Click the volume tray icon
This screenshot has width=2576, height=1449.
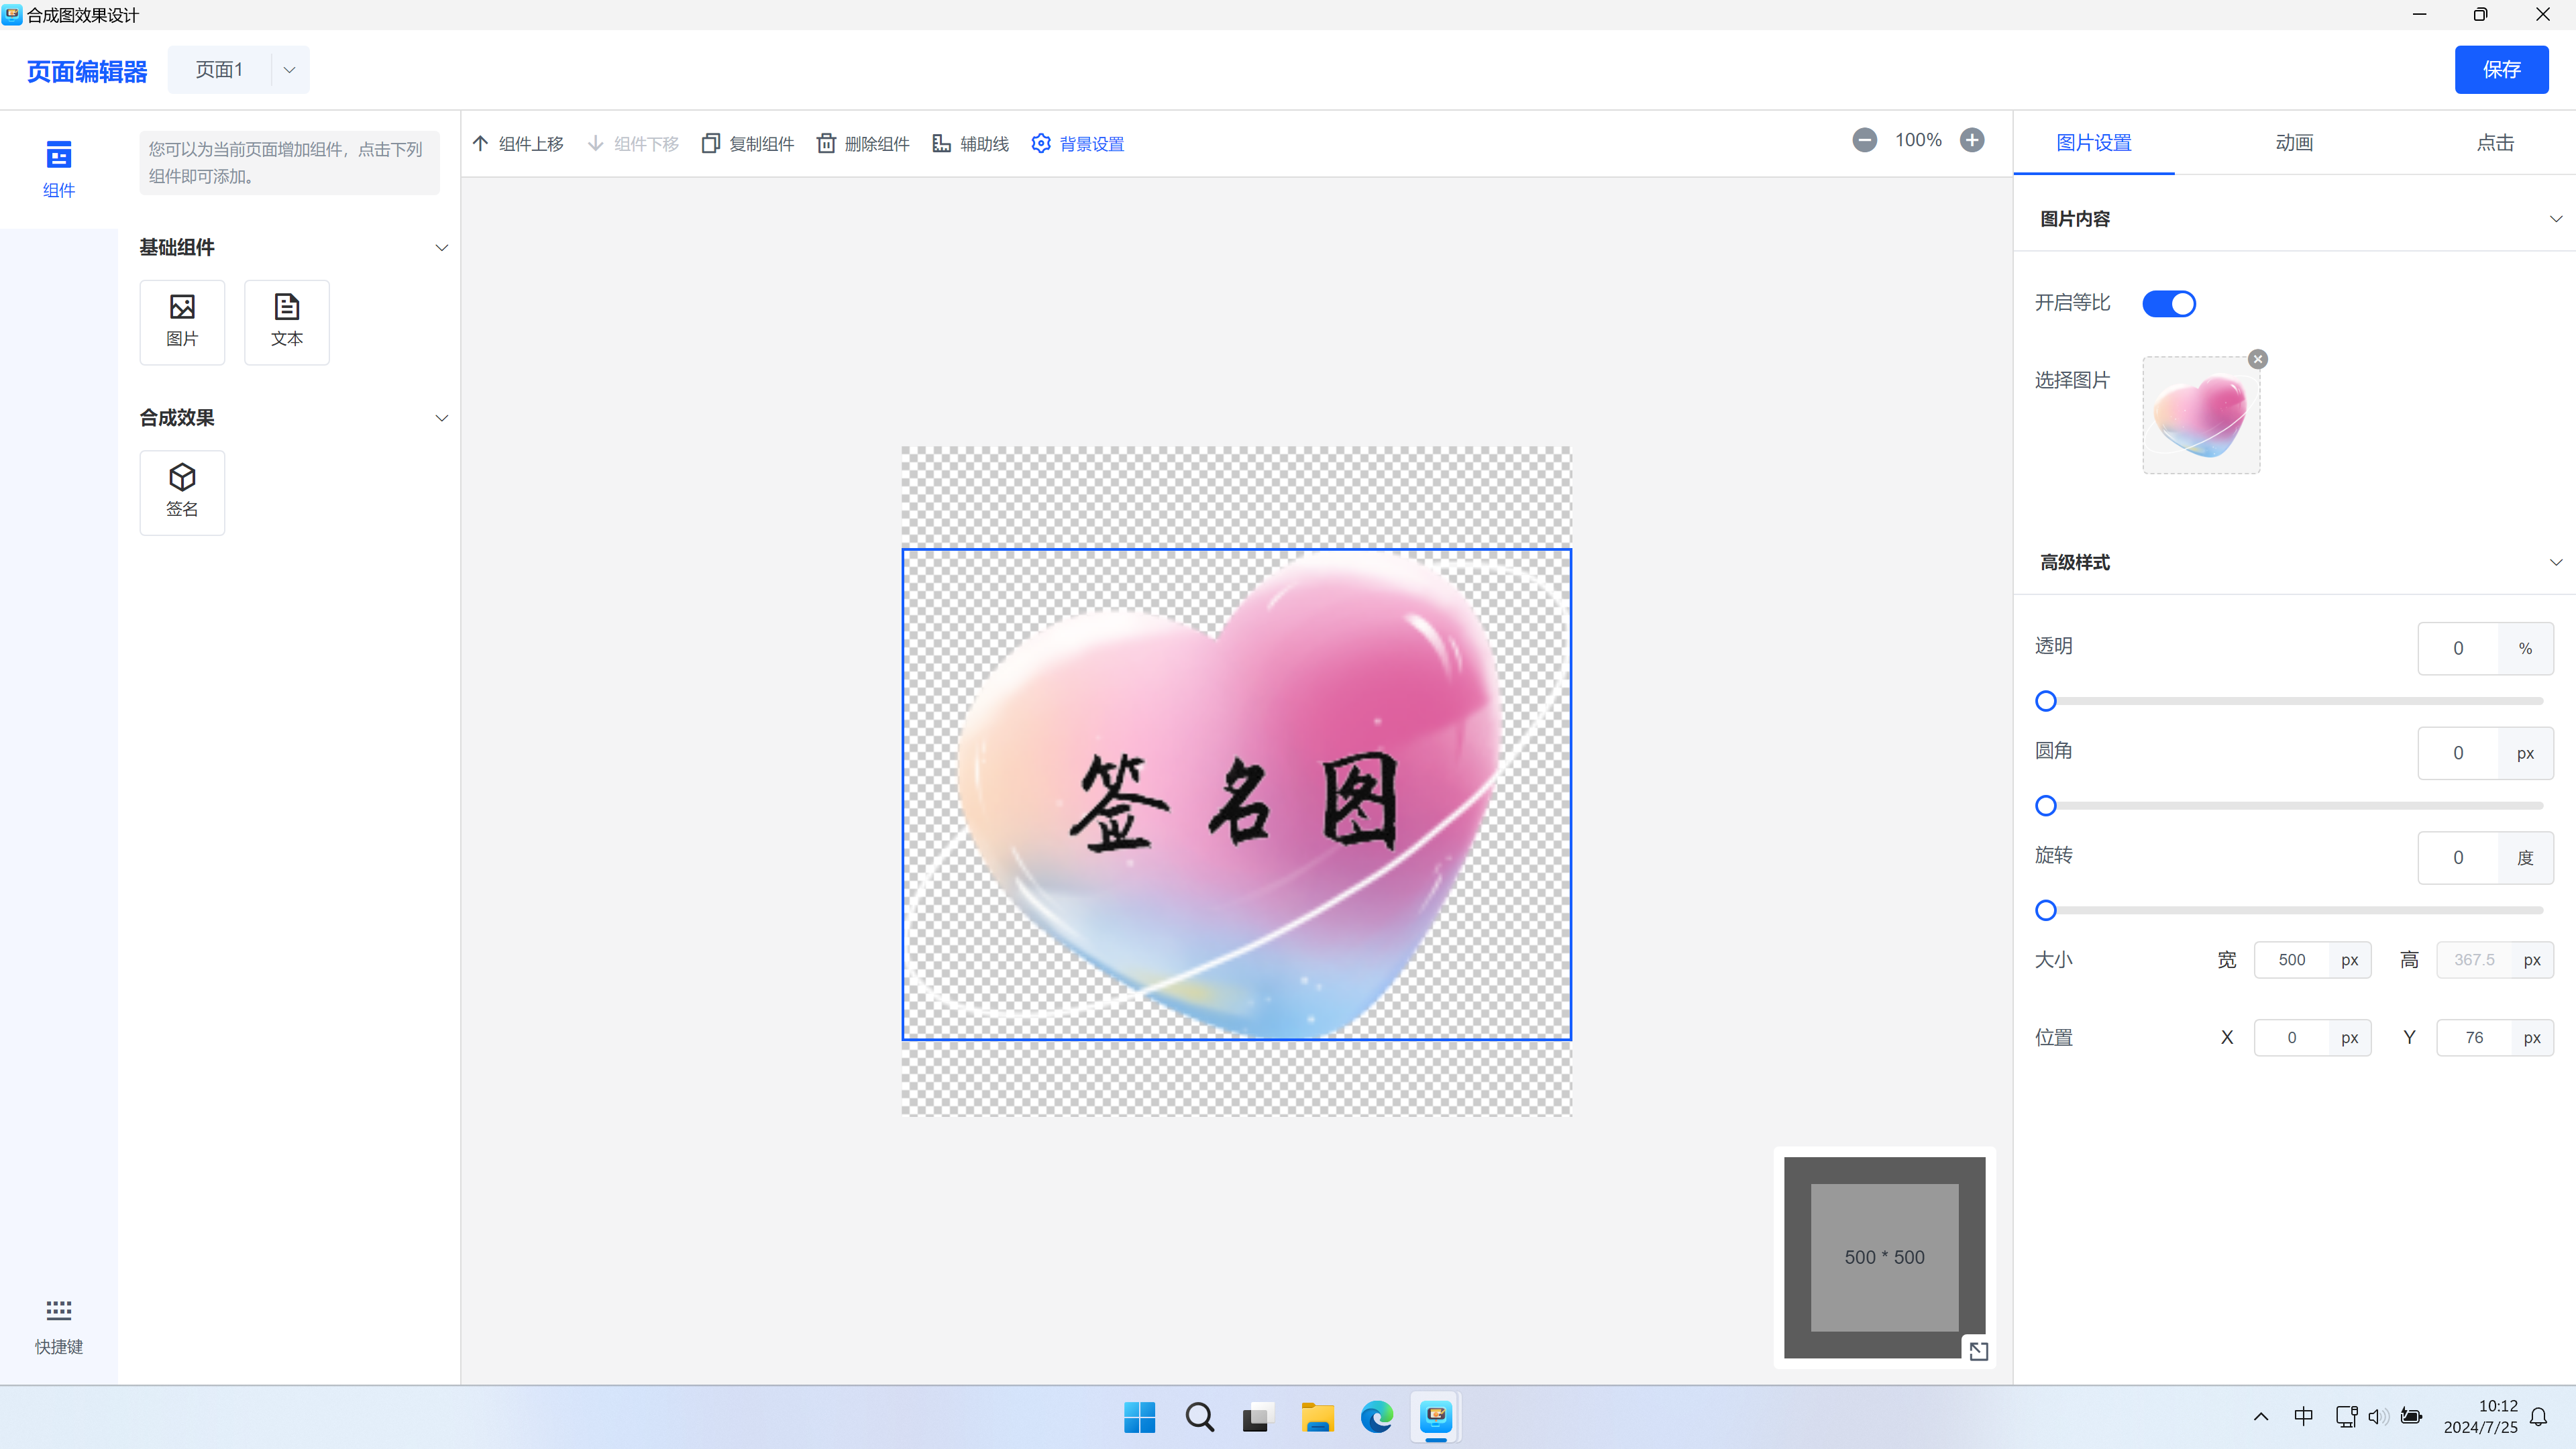[x=2379, y=1417]
